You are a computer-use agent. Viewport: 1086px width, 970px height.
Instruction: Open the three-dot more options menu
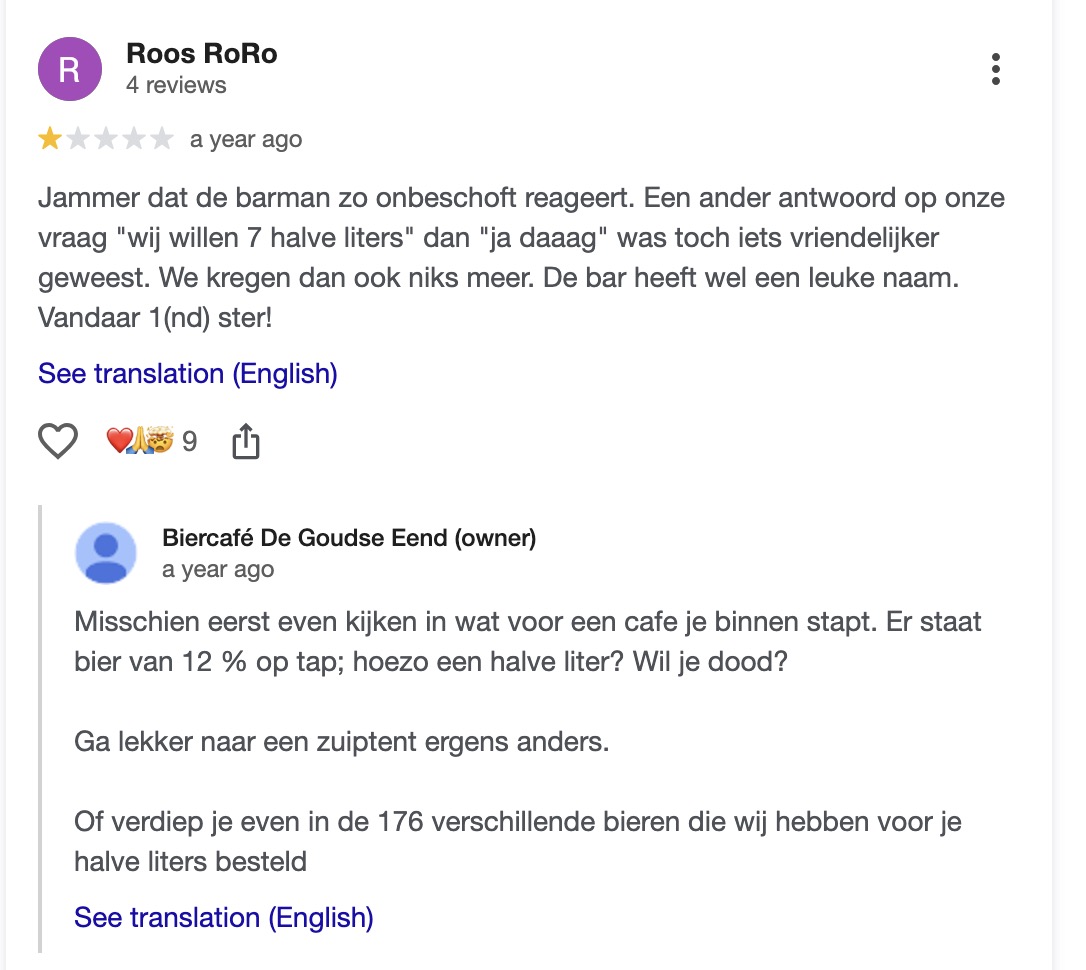[x=995, y=69]
